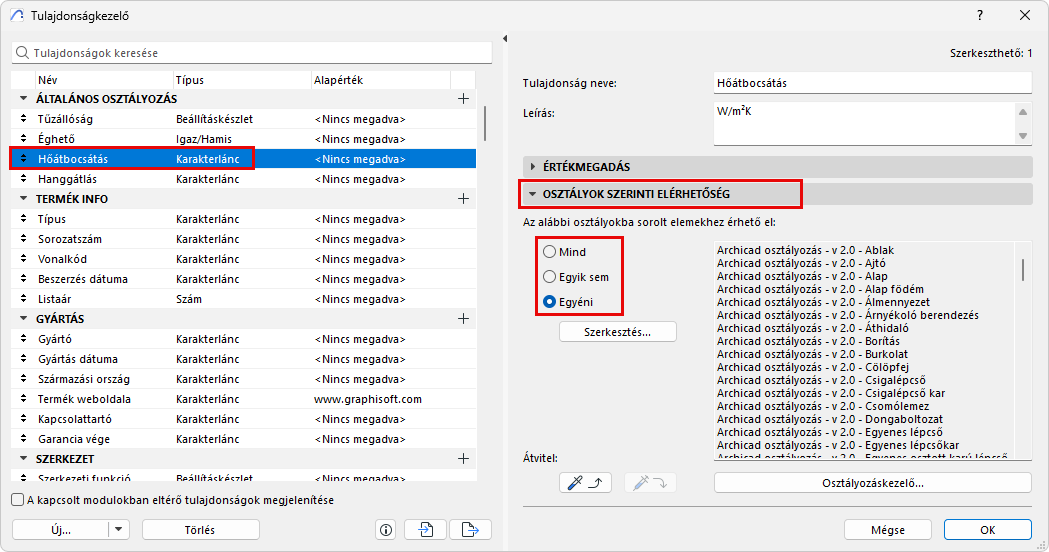Pick up settings with the eyedropper button
The height and width of the screenshot is (552, 1049).
coord(585,482)
